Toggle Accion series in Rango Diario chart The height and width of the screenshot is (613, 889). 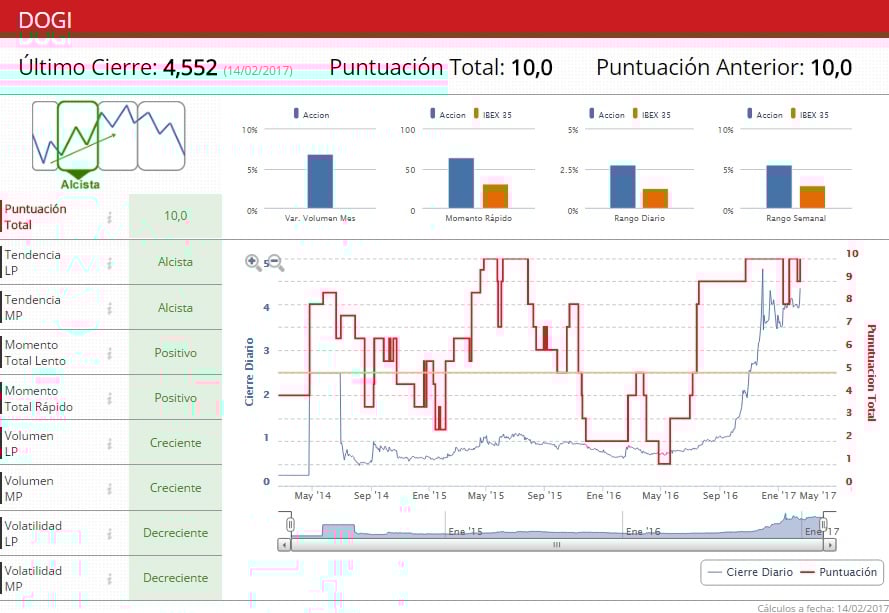pyautogui.click(x=607, y=114)
